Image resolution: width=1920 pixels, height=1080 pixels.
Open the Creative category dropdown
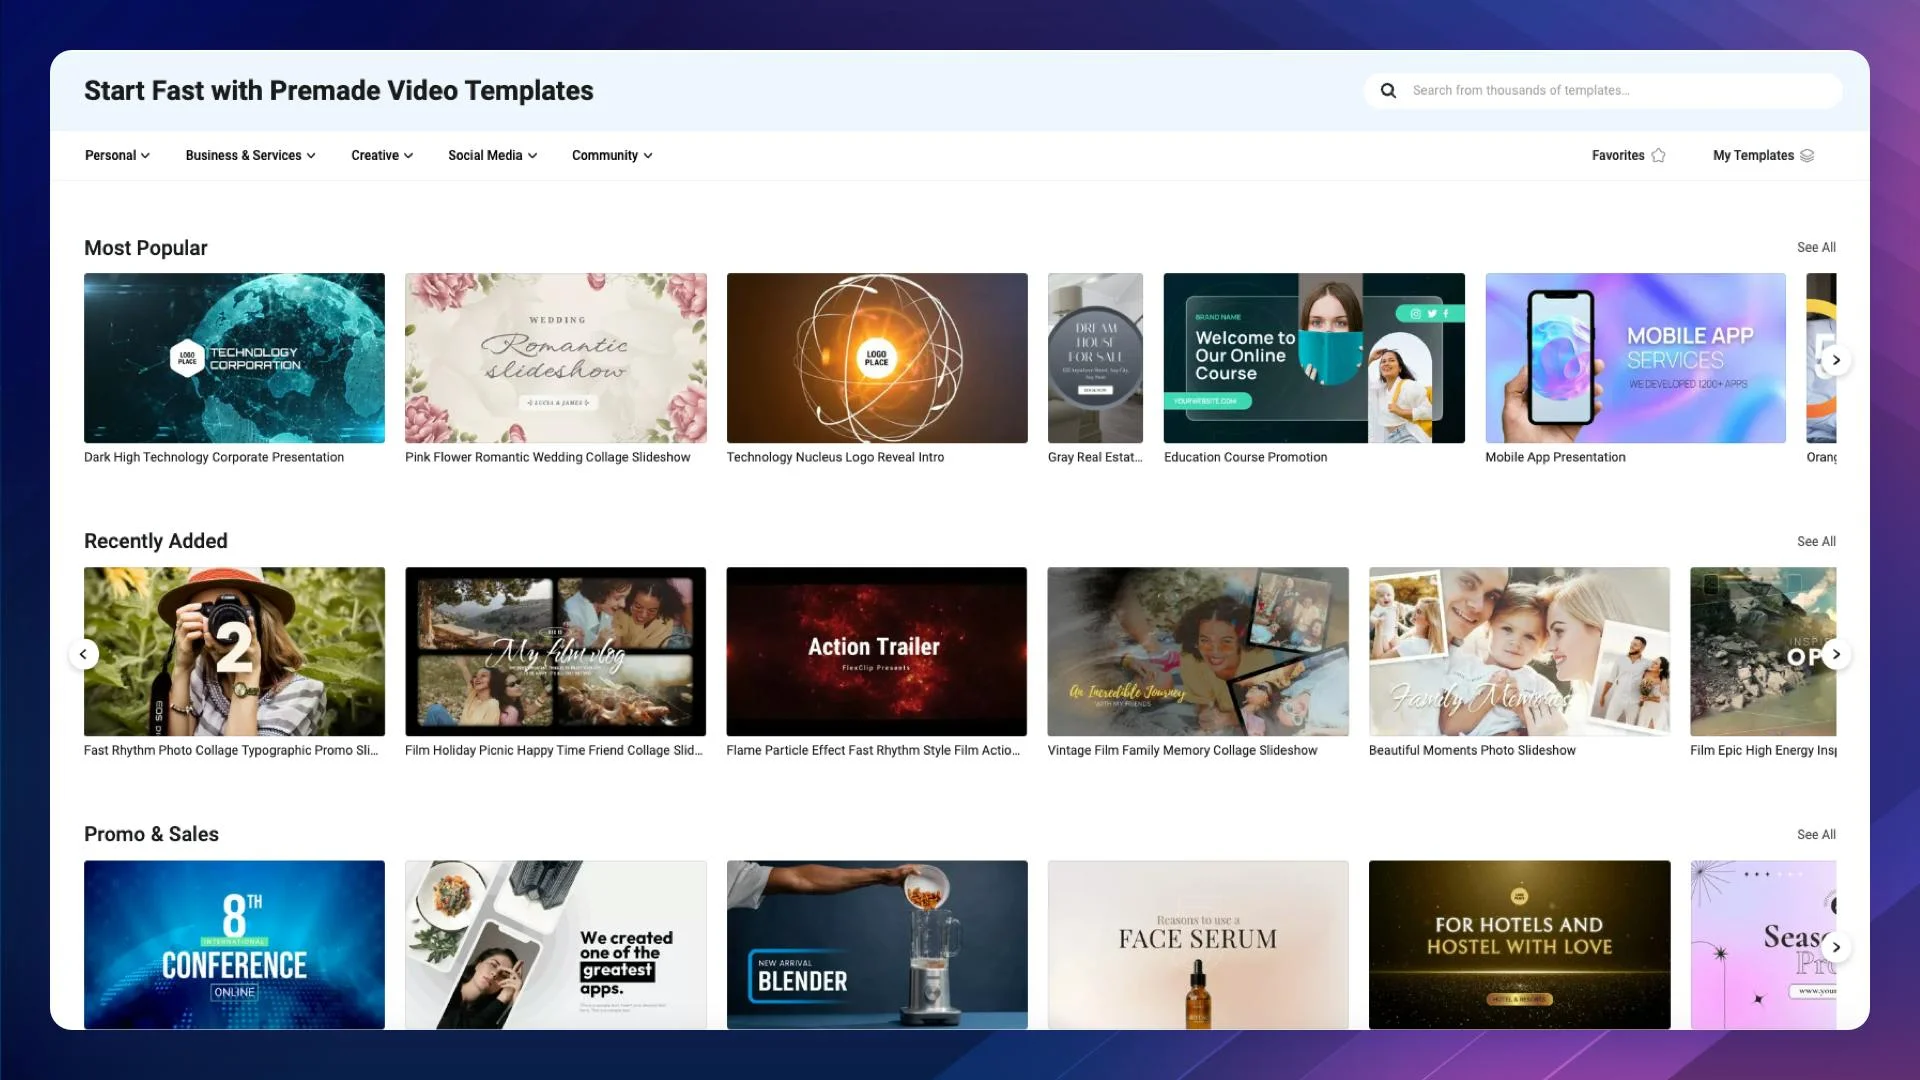tap(382, 156)
